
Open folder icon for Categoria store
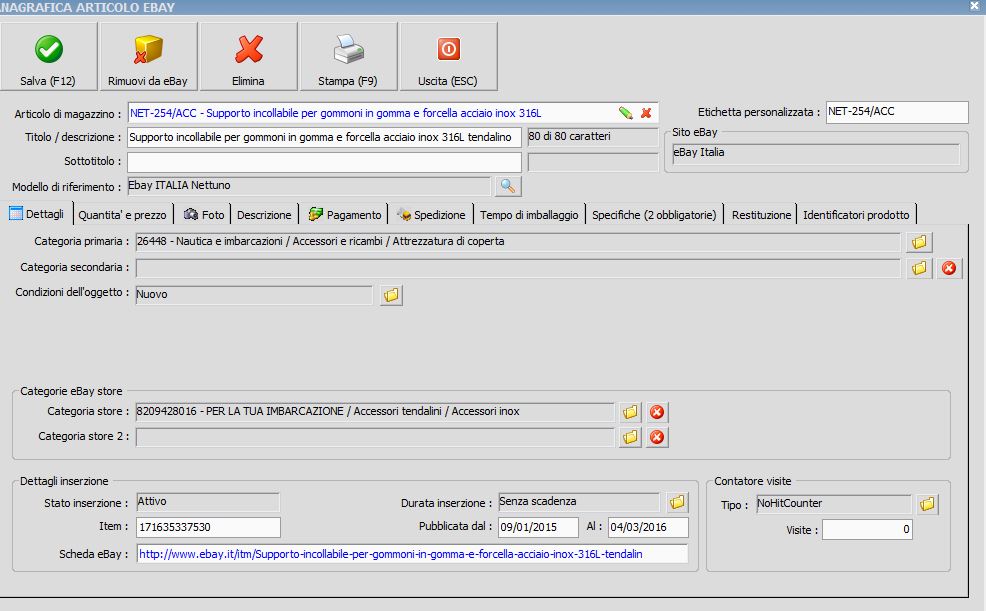(630, 412)
